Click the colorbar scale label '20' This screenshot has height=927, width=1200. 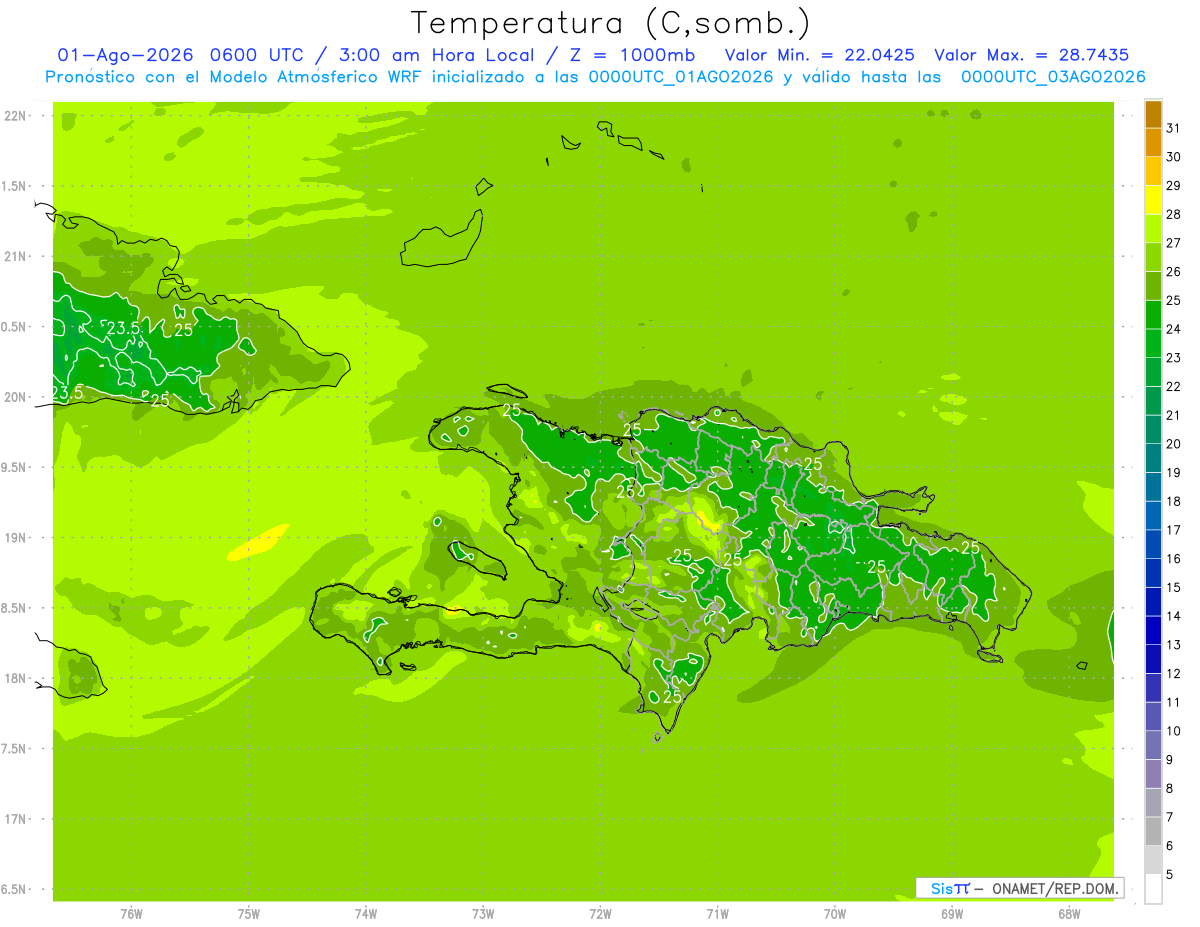pos(1174,444)
